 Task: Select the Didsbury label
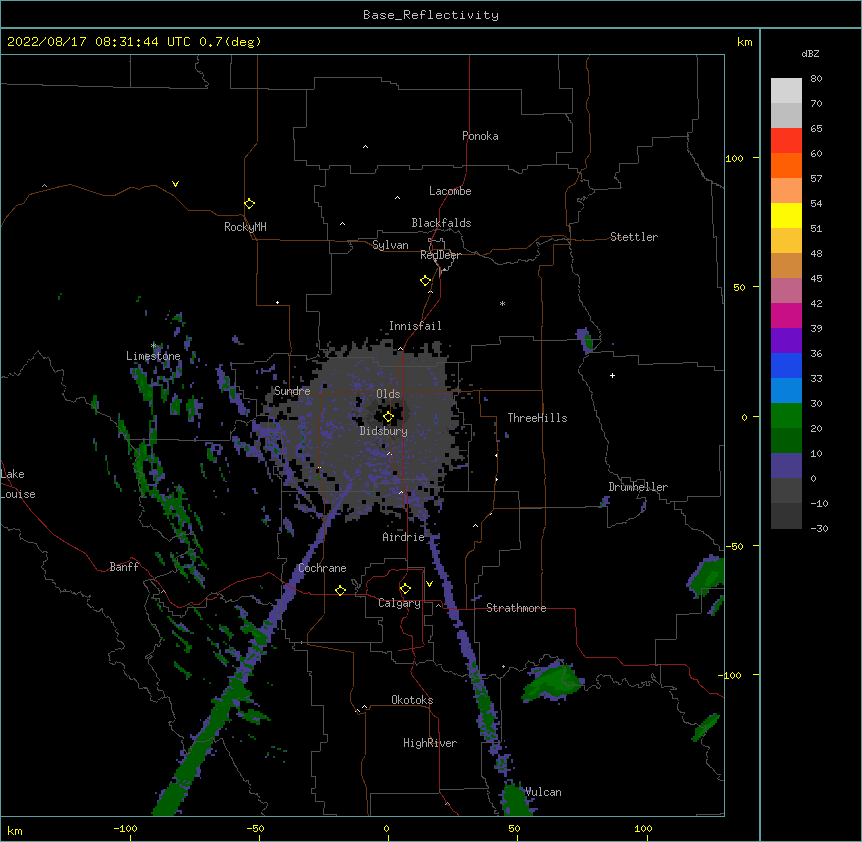(x=384, y=431)
